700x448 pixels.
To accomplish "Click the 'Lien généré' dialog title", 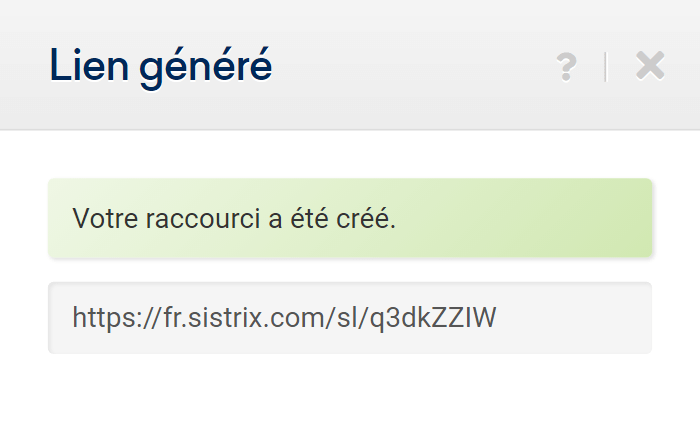I will click(161, 67).
